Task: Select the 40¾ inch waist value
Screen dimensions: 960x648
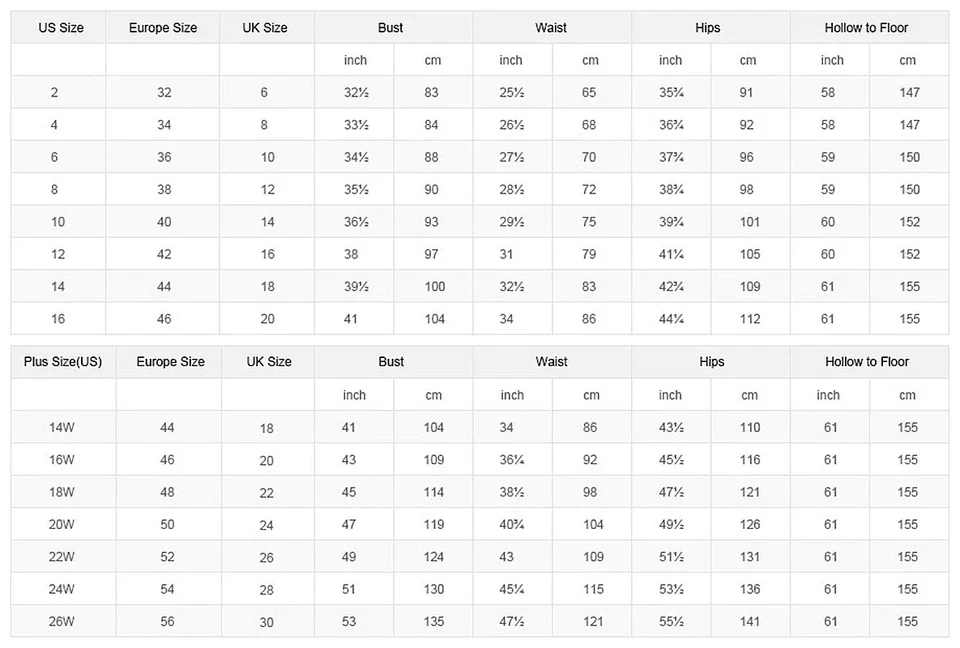Action: (511, 525)
